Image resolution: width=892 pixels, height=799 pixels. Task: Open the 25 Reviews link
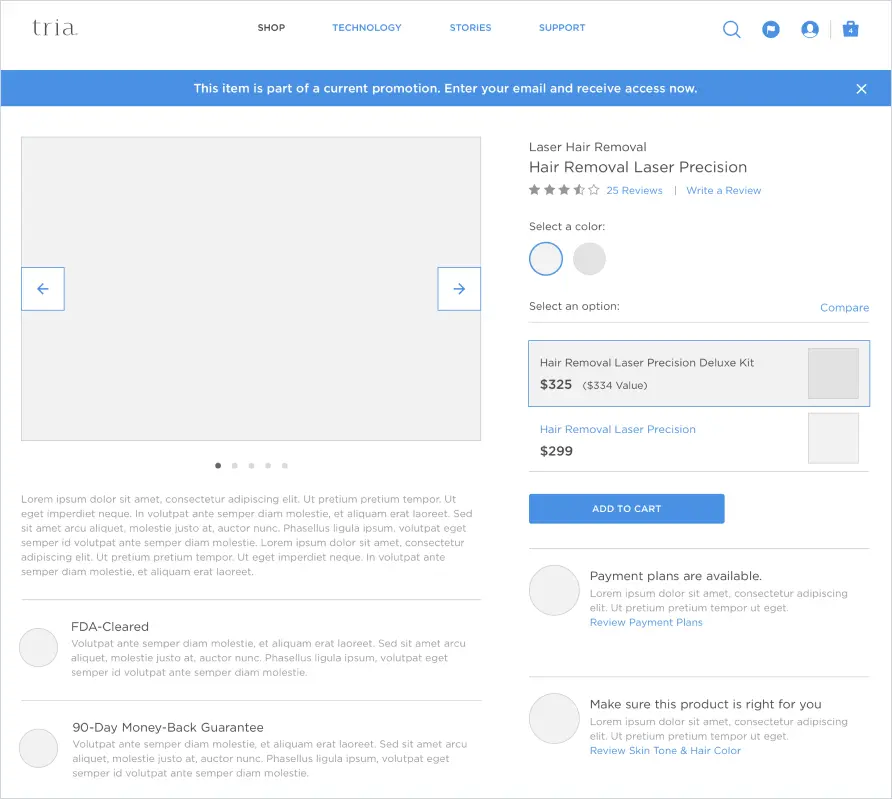tap(634, 191)
